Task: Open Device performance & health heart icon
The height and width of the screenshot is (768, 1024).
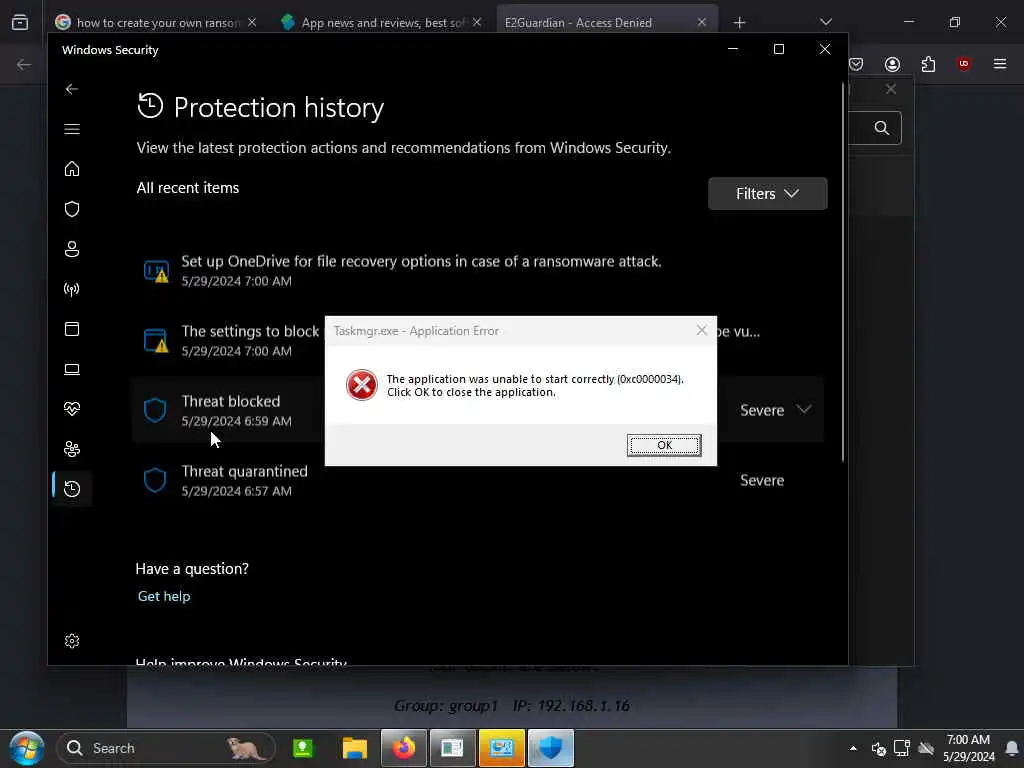Action: [72, 409]
